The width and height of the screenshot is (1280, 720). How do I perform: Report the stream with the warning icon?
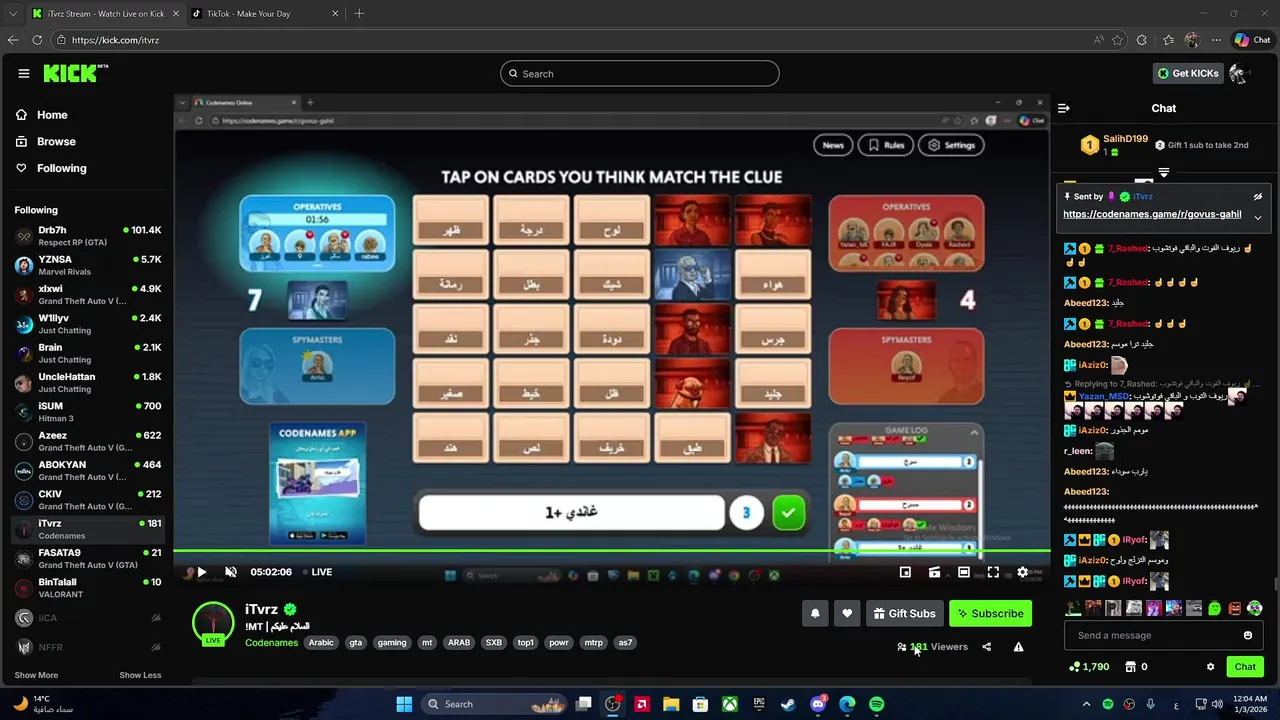pos(1018,647)
